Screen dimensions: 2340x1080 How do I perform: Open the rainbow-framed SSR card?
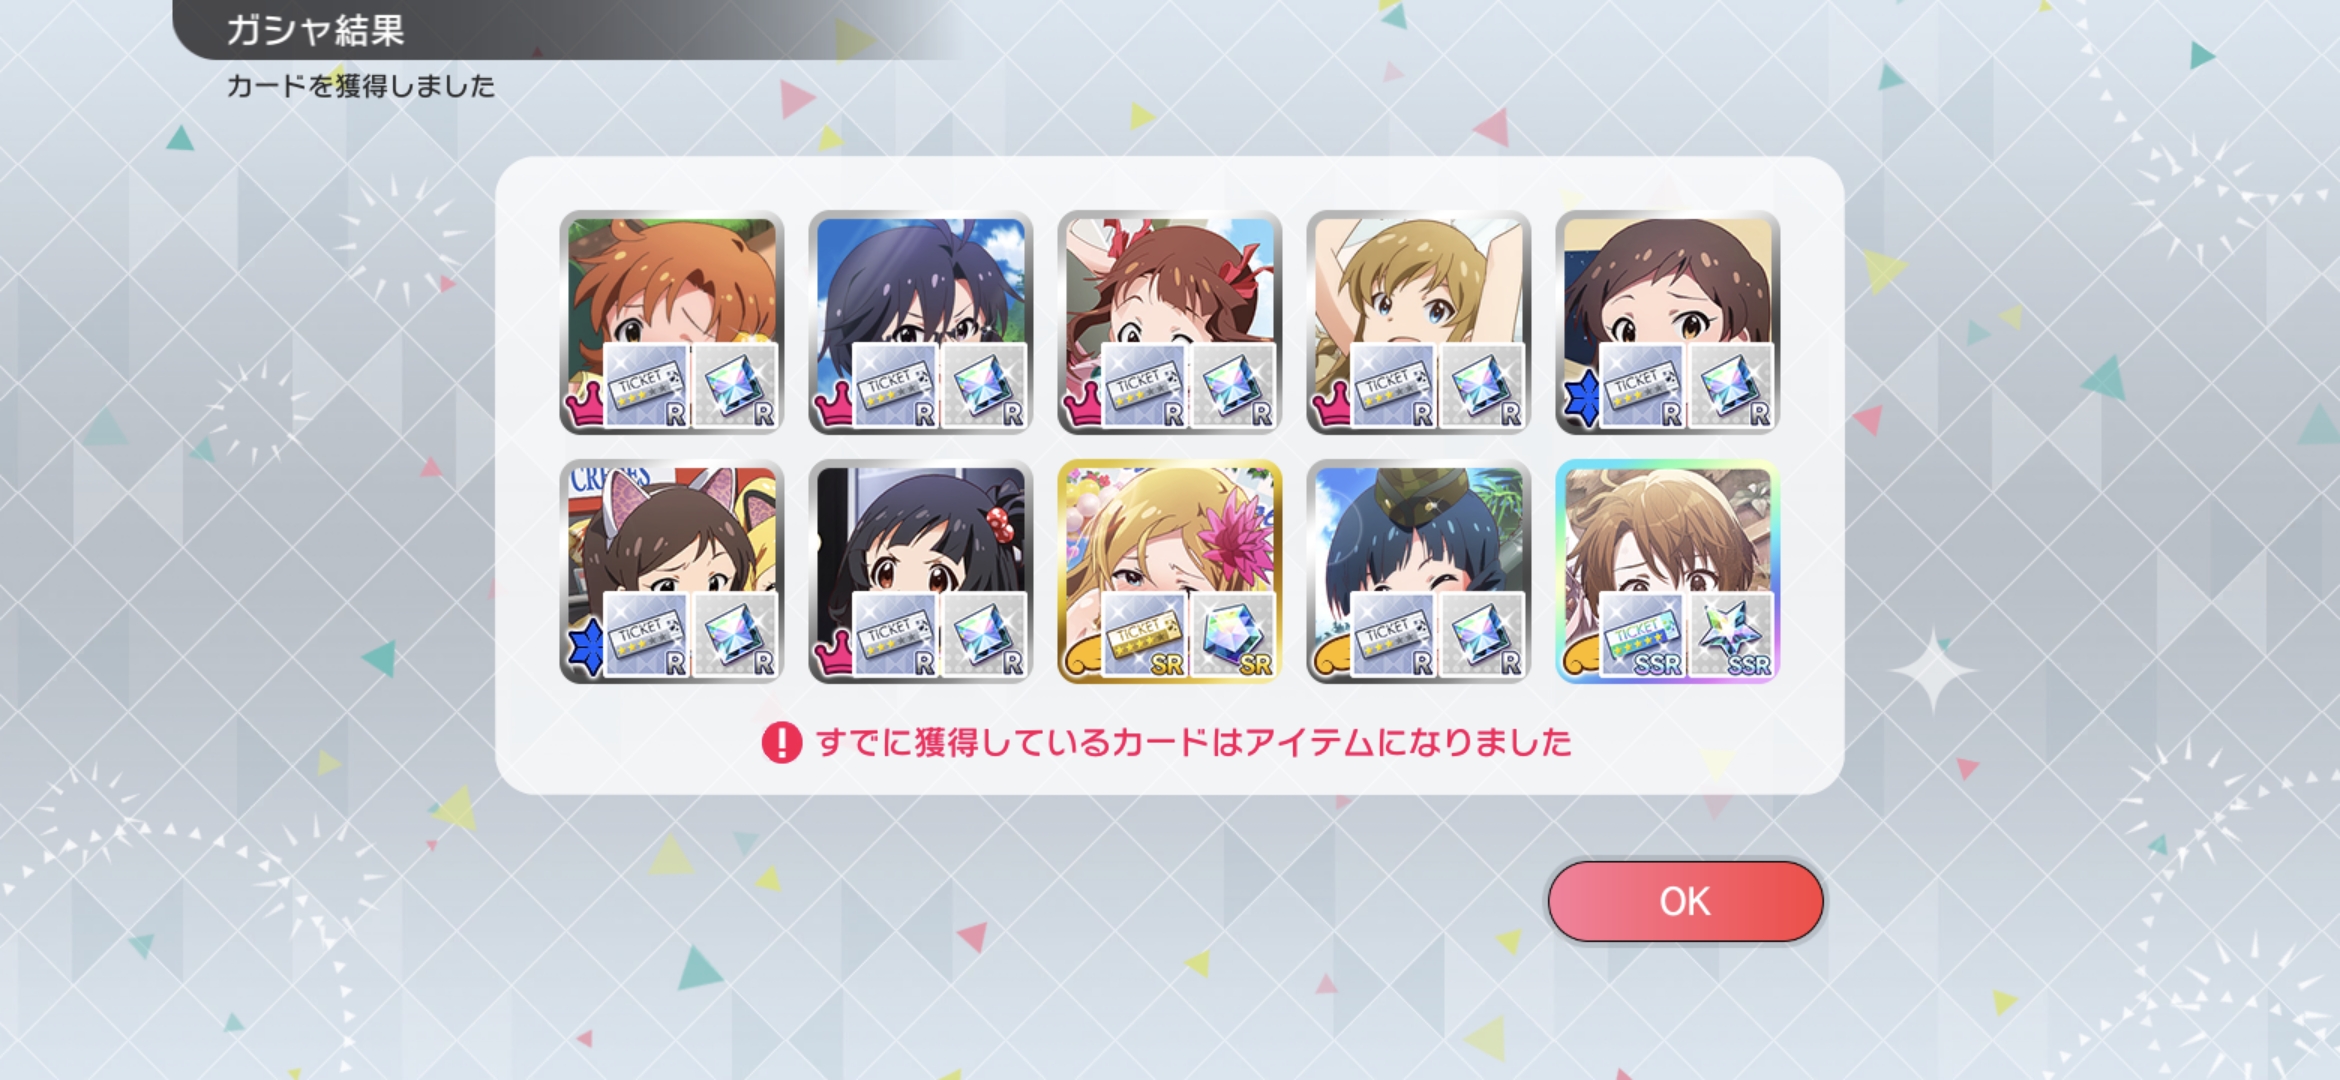(1667, 571)
